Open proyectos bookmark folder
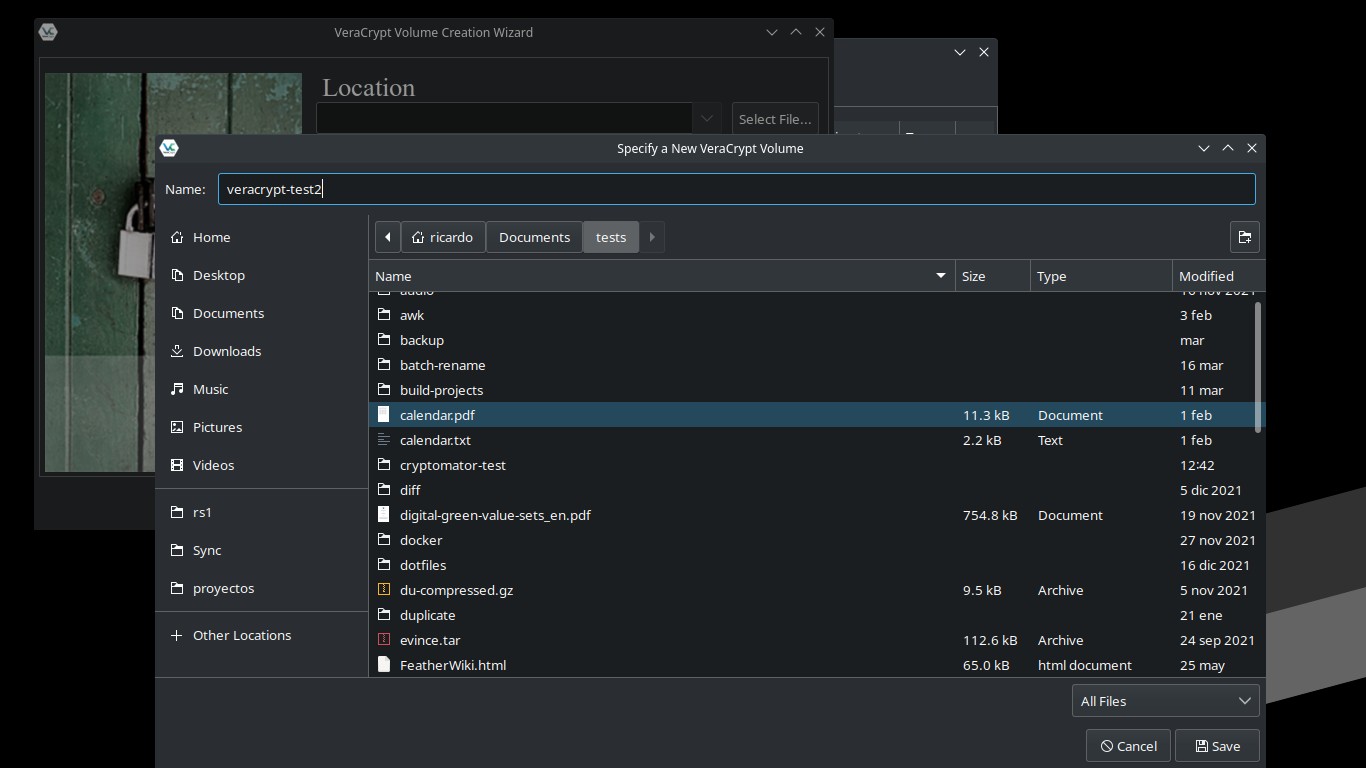This screenshot has height=768, width=1366. [223, 588]
